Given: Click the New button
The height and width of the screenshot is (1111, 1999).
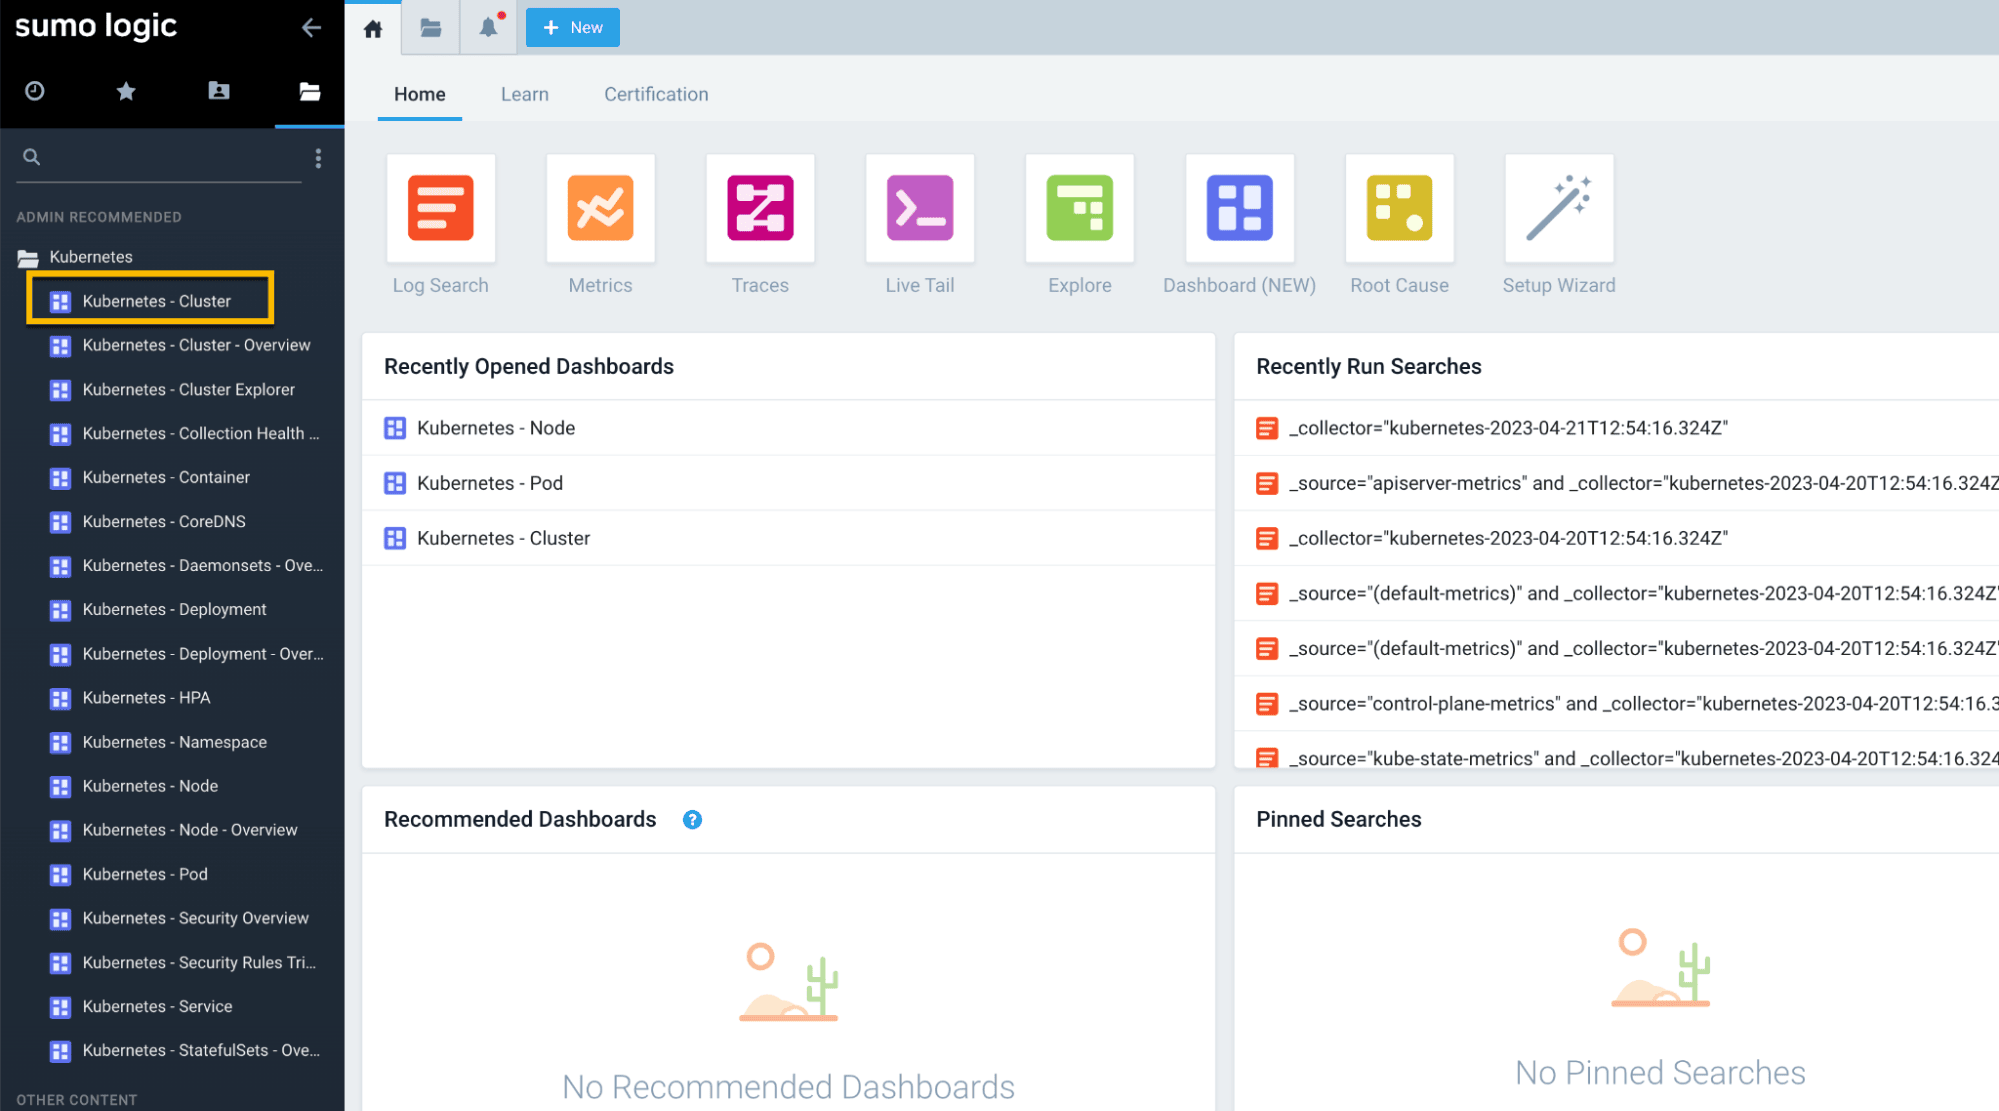Looking at the screenshot, I should click(573, 28).
